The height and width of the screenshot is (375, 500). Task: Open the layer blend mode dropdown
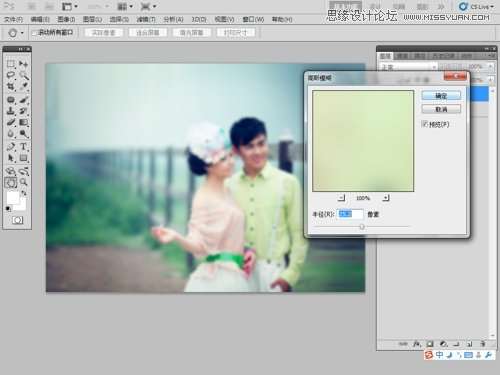408,67
